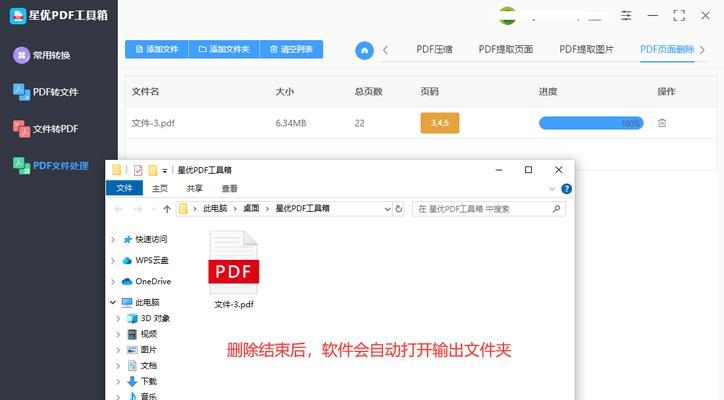
Task: Open the address bar history dropdown
Action: [x=387, y=209]
